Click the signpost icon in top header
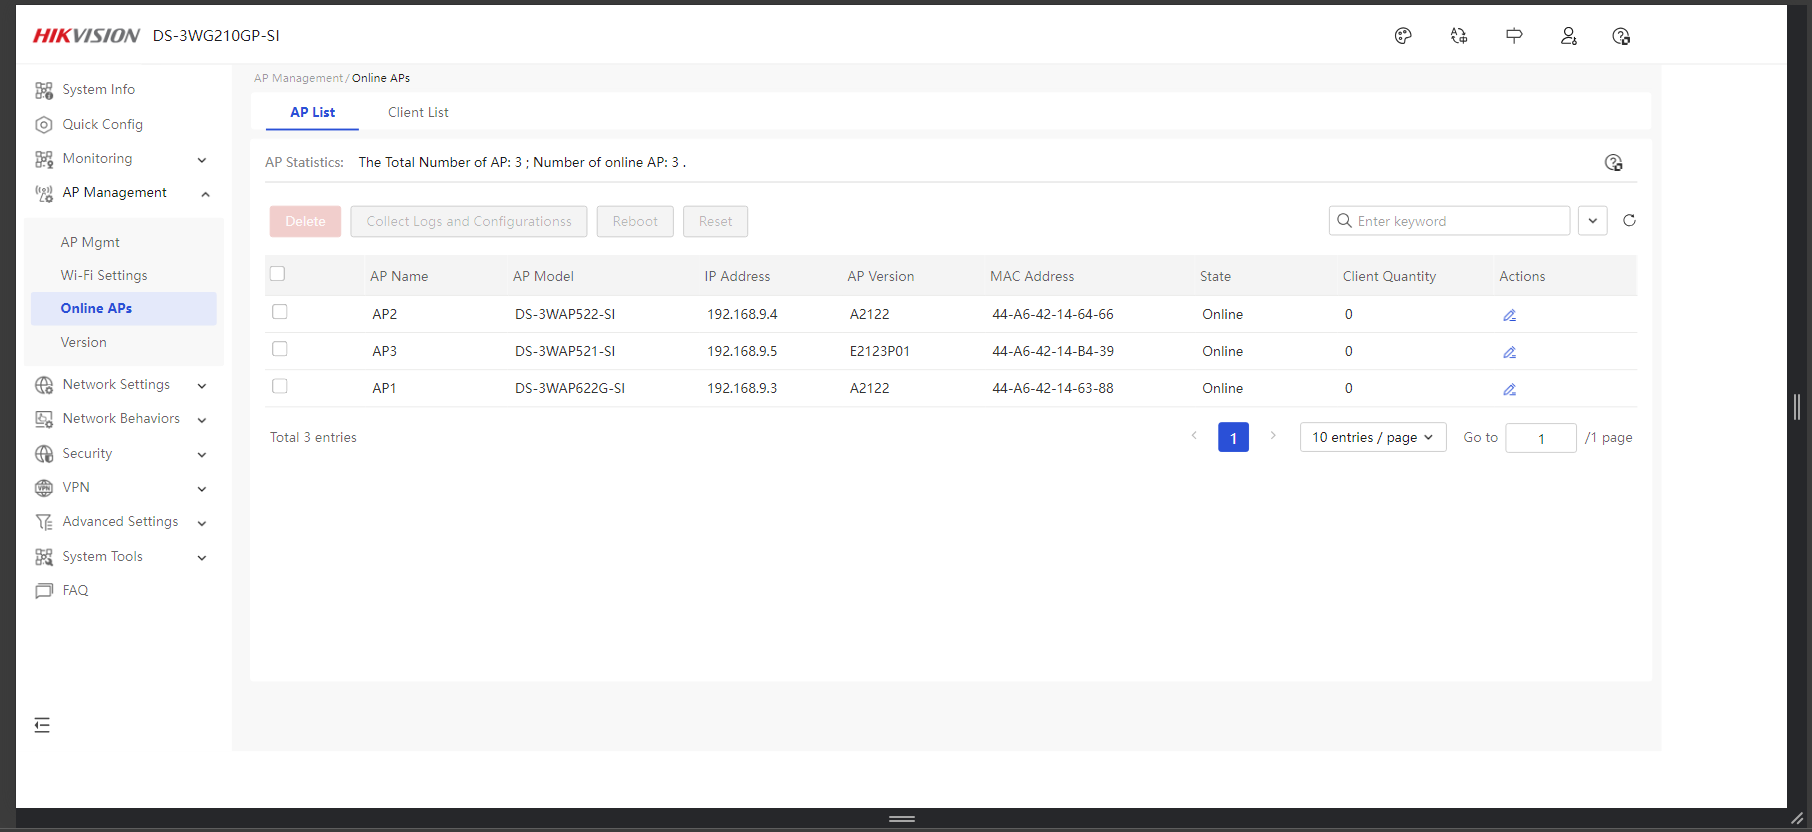Image resolution: width=1812 pixels, height=832 pixels. [x=1514, y=36]
